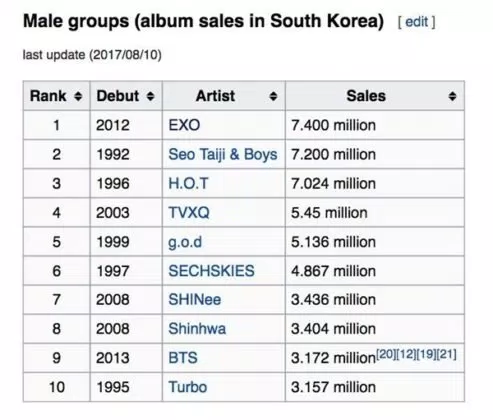The height and width of the screenshot is (420, 493).
Task: Open the Turbo artist link
Action: 188,387
